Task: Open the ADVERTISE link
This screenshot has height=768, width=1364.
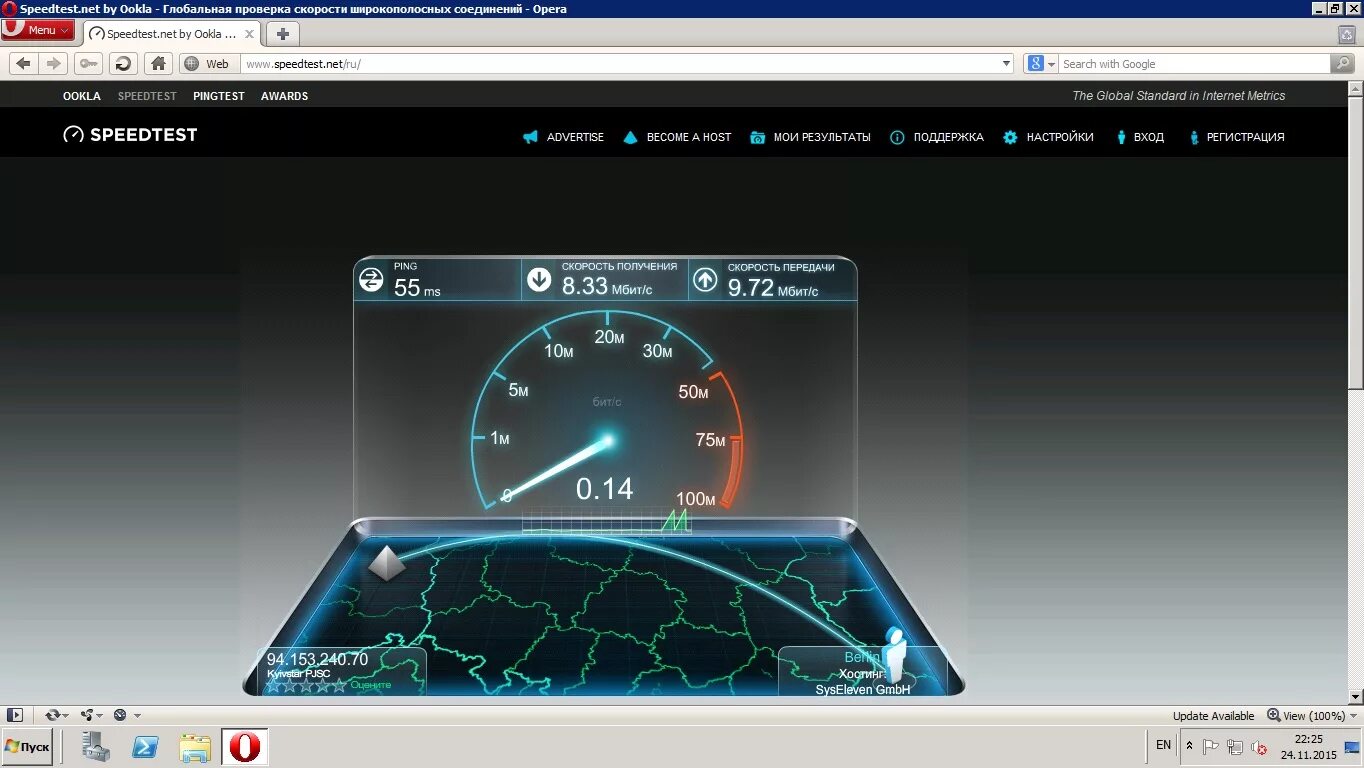Action: click(575, 137)
